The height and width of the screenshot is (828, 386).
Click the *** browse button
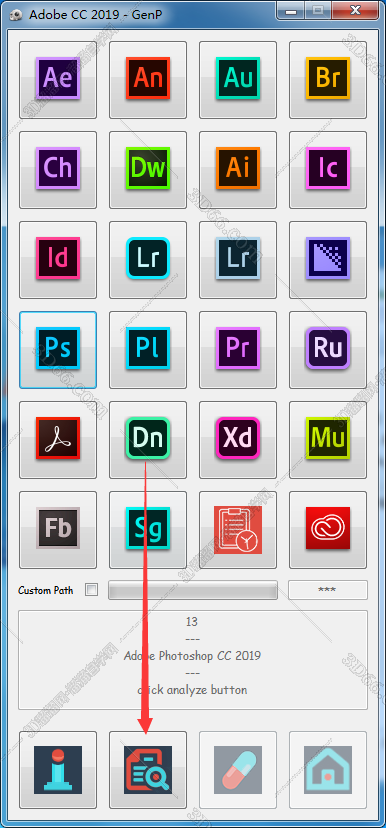(x=328, y=590)
